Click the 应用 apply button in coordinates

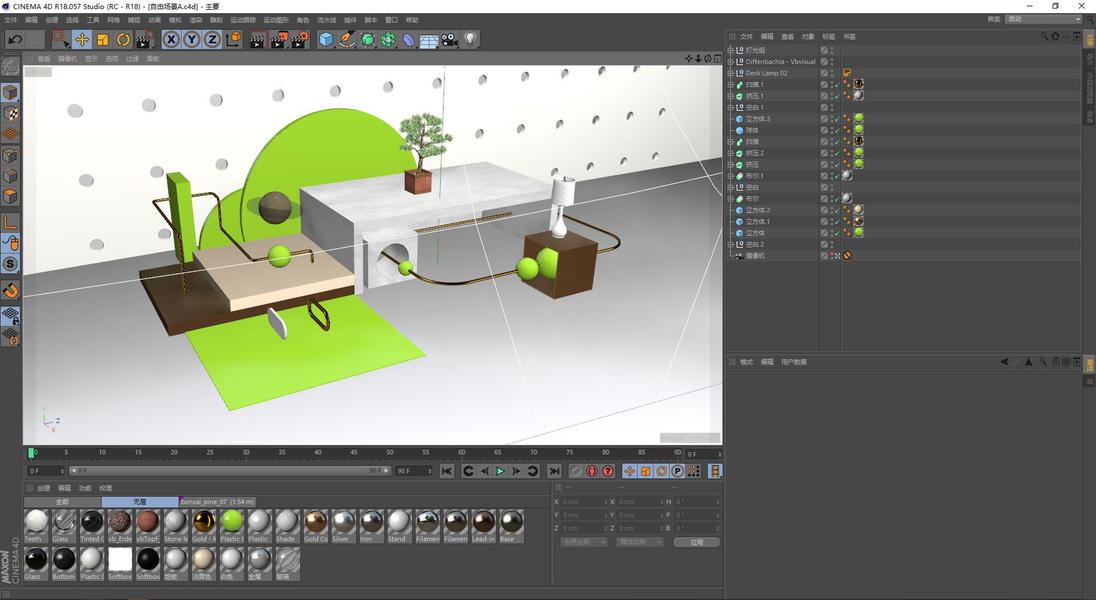click(x=696, y=542)
